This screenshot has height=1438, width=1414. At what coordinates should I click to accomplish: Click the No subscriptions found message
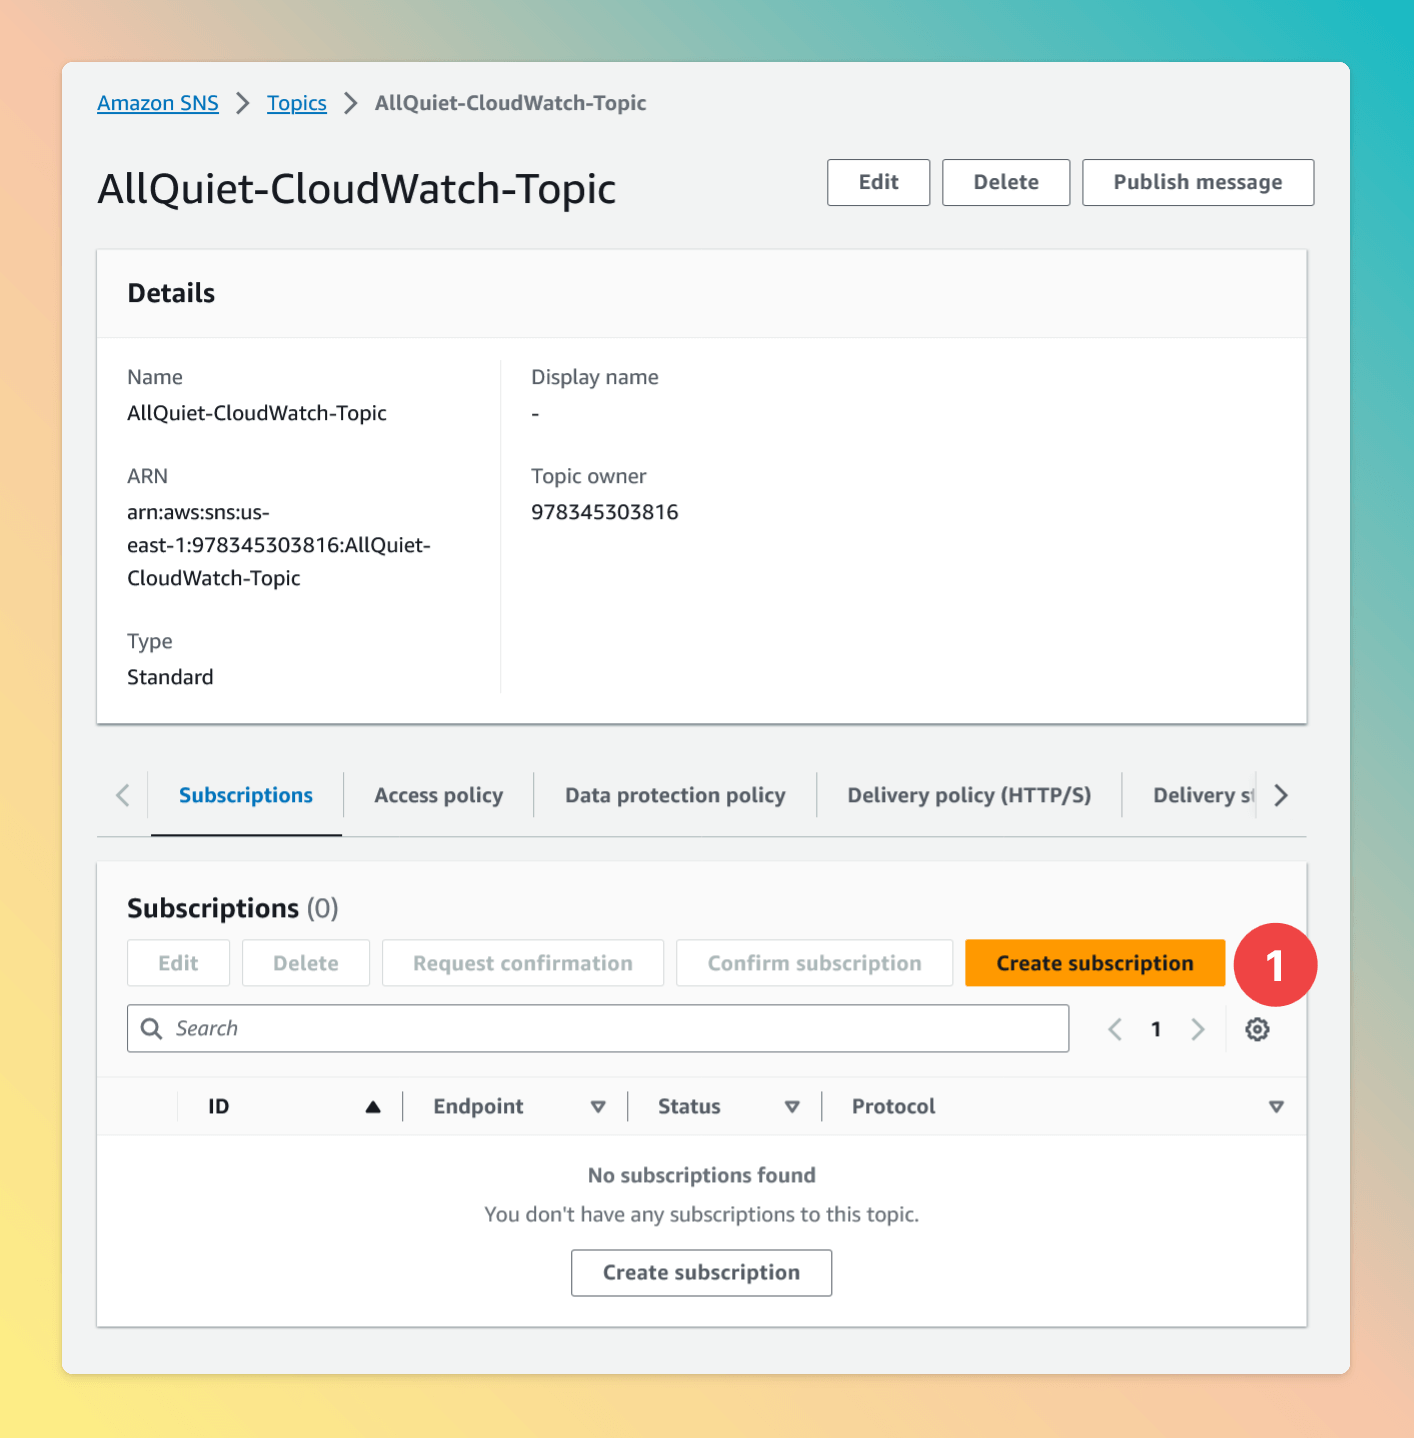(x=702, y=1175)
